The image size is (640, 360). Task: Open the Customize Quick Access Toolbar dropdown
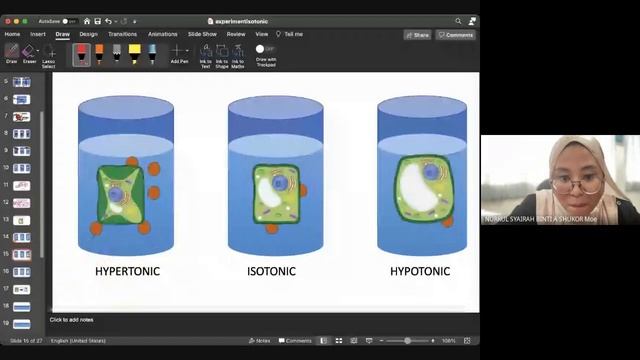click(x=134, y=21)
